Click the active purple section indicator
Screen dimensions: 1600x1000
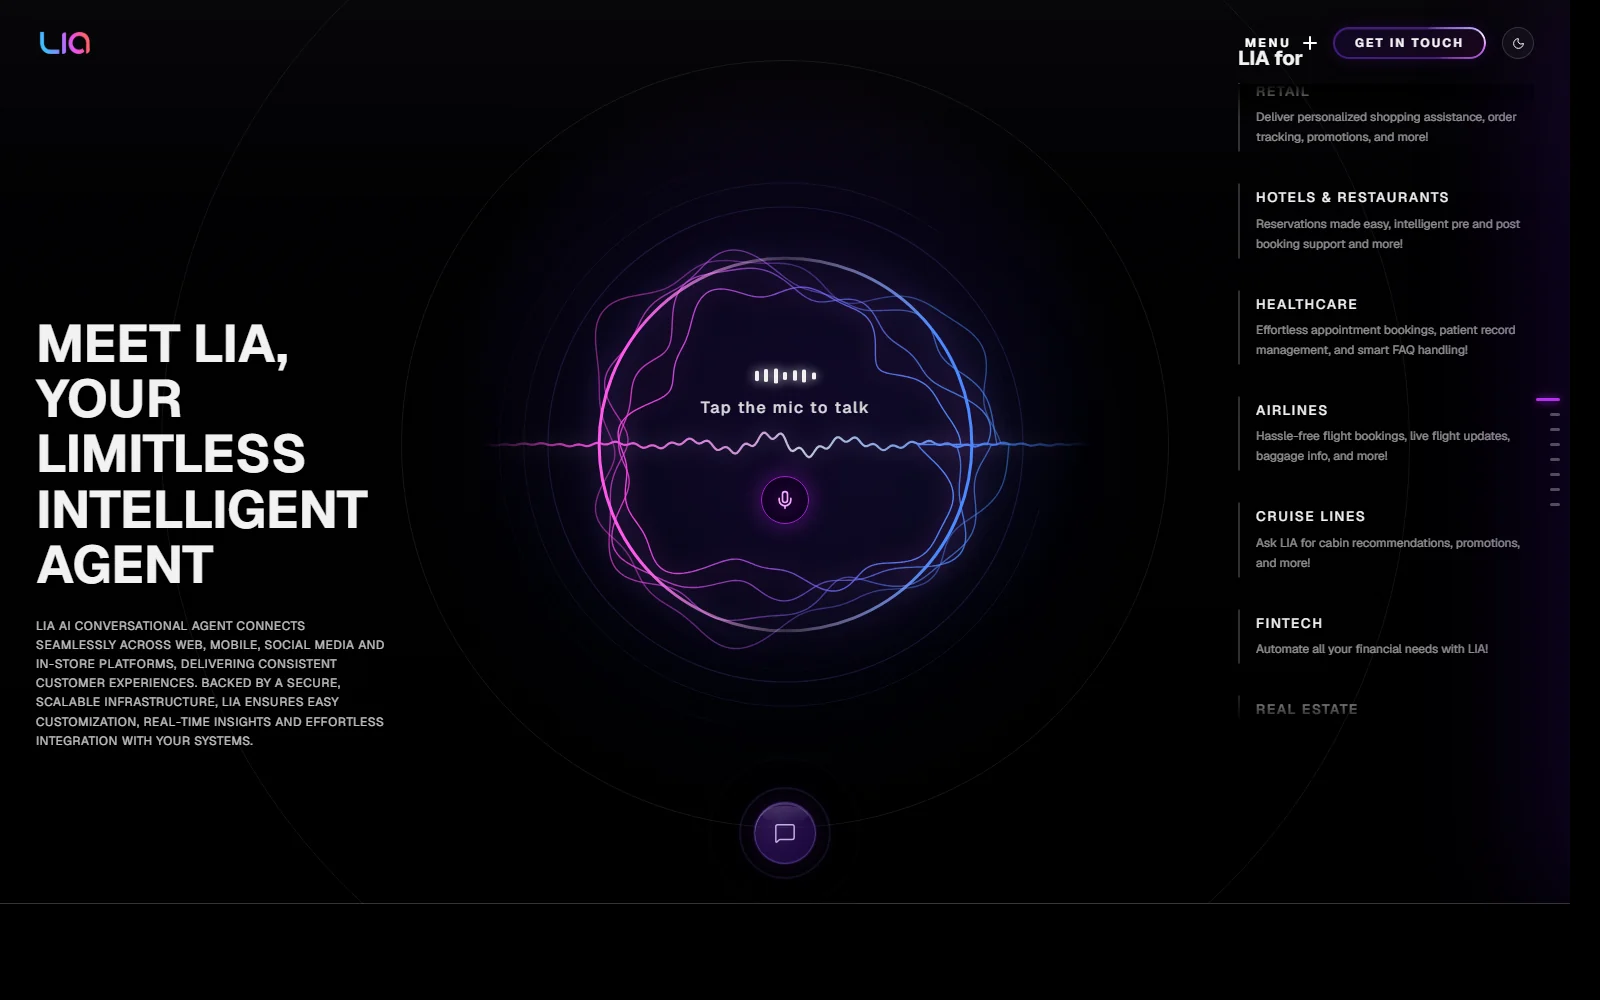point(1548,400)
